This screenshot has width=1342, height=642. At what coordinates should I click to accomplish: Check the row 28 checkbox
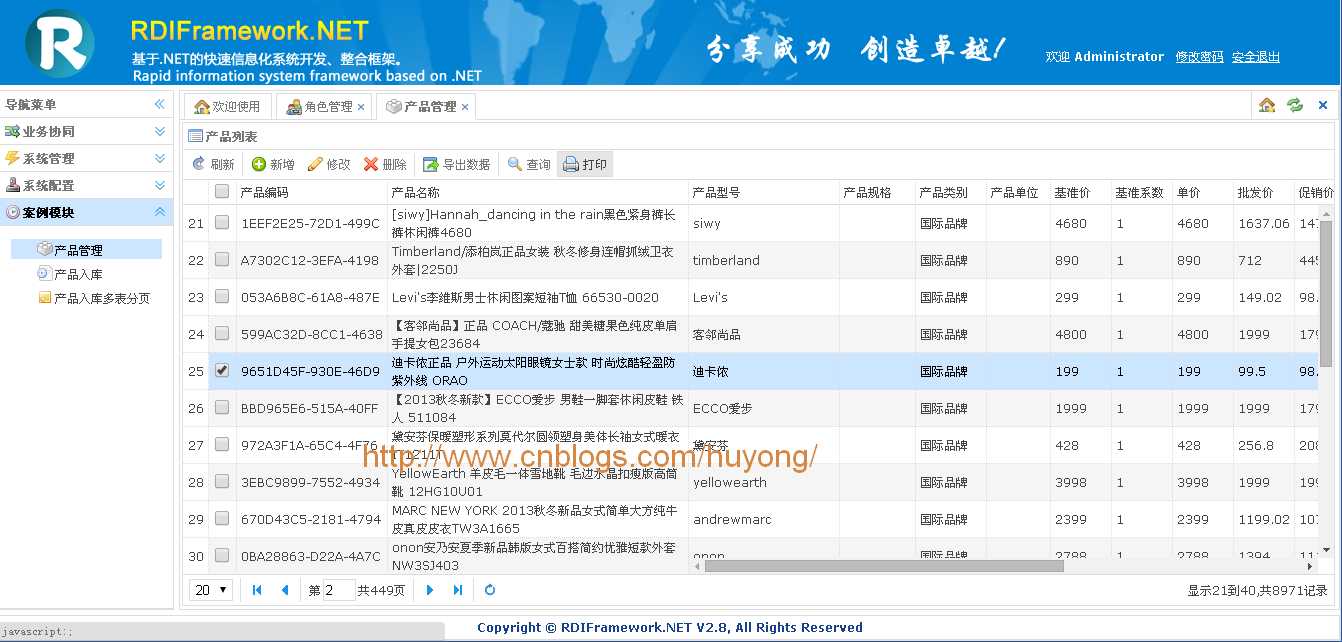point(222,482)
